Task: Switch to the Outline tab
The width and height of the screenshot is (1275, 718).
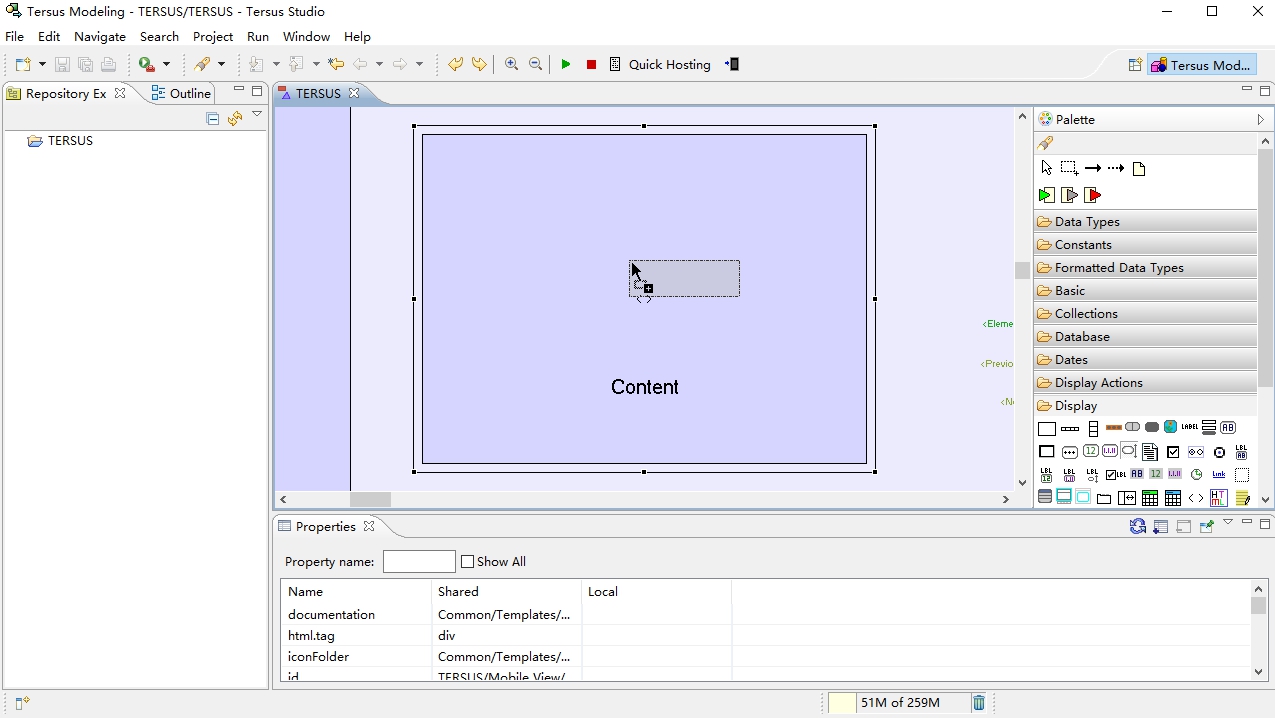Action: point(181,93)
